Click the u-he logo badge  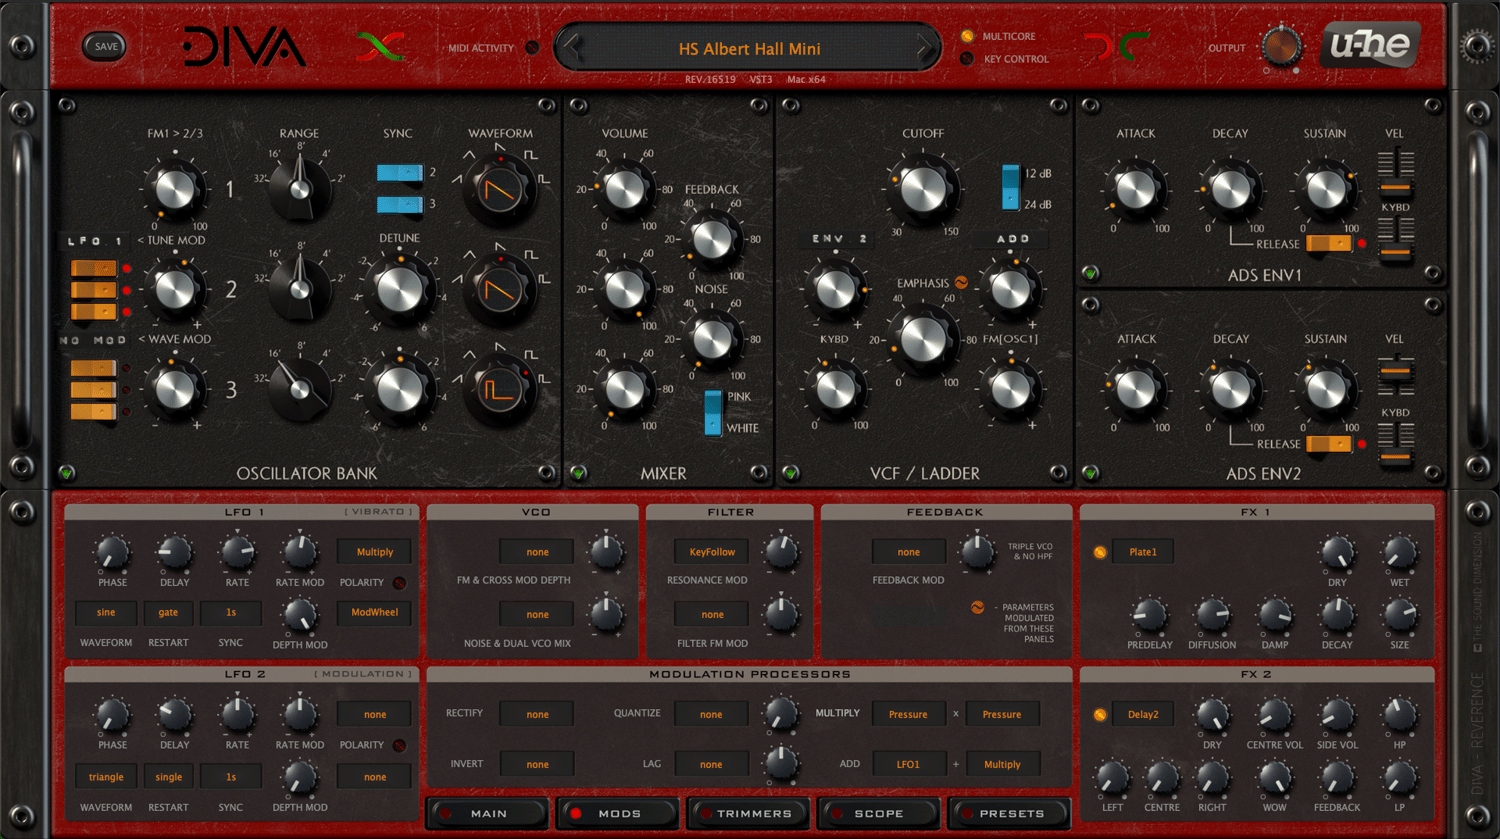tap(1369, 45)
